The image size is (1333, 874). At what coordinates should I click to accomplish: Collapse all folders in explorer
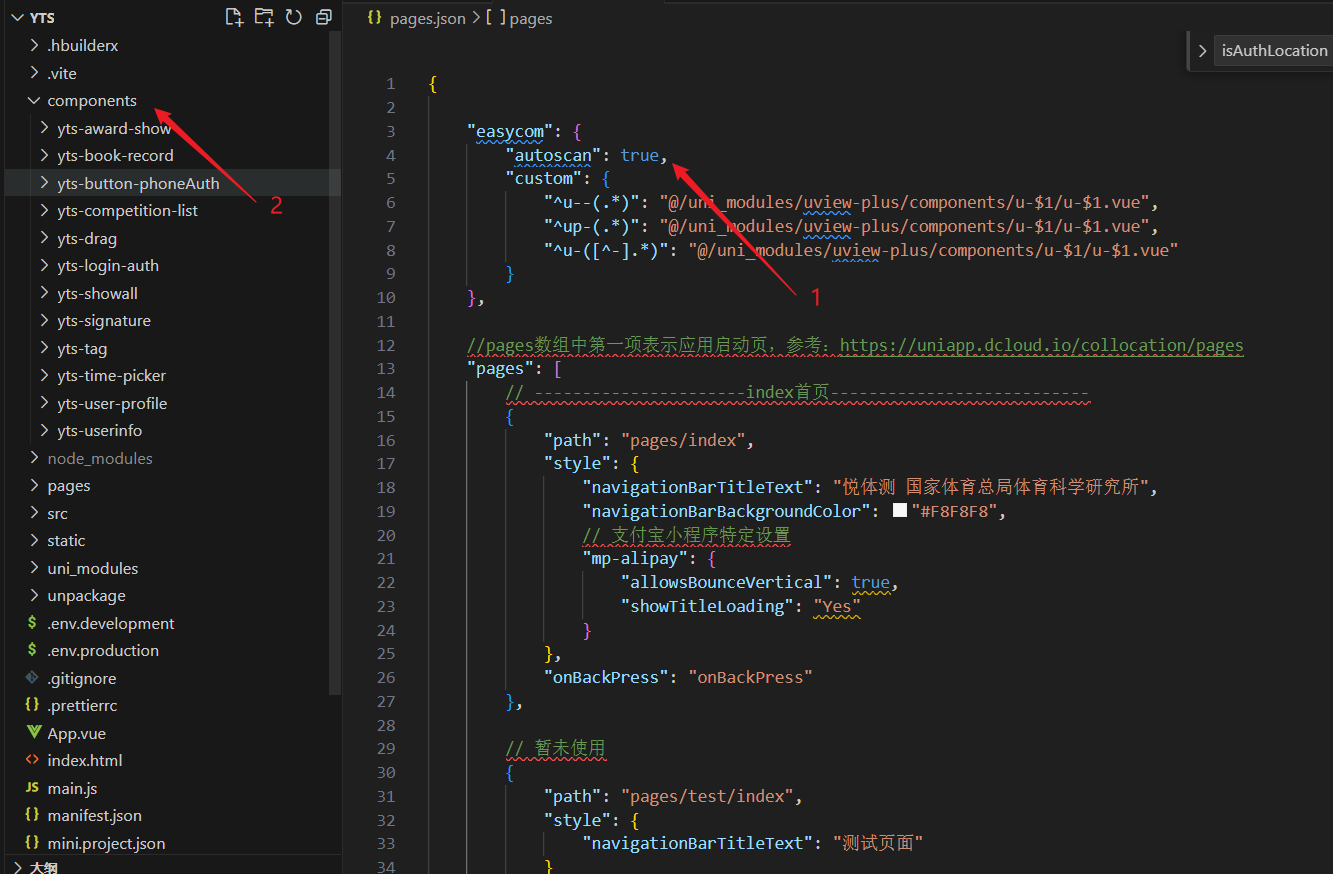tap(323, 17)
